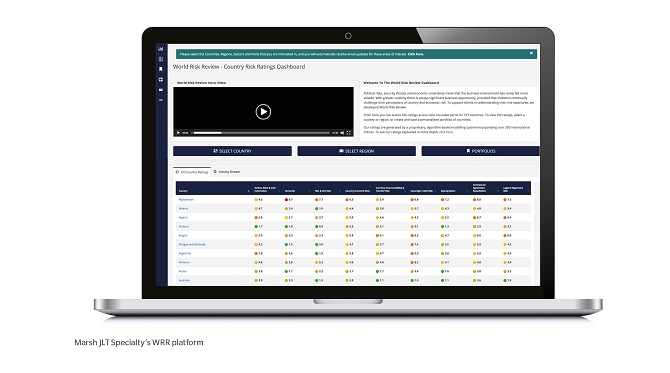Start the intro video with the center play button
Image resolution: width=670 pixels, height=373 pixels.
263,112
